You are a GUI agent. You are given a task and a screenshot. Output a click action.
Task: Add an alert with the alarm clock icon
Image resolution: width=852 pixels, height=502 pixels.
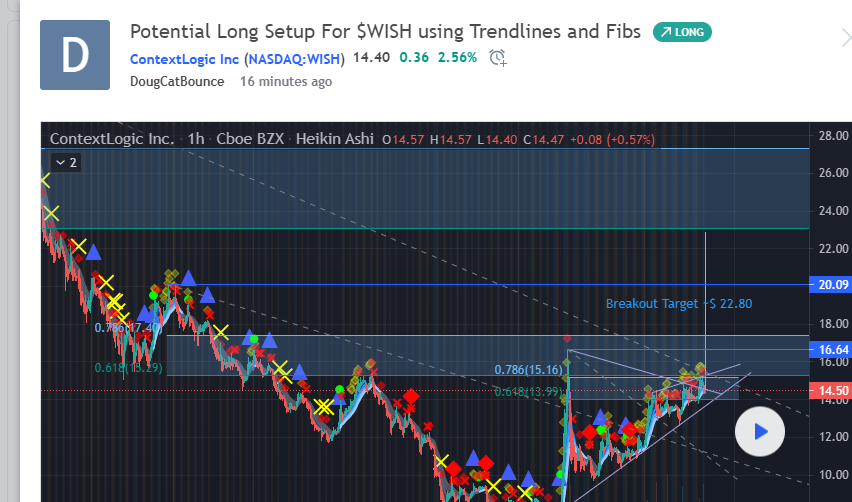(497, 58)
